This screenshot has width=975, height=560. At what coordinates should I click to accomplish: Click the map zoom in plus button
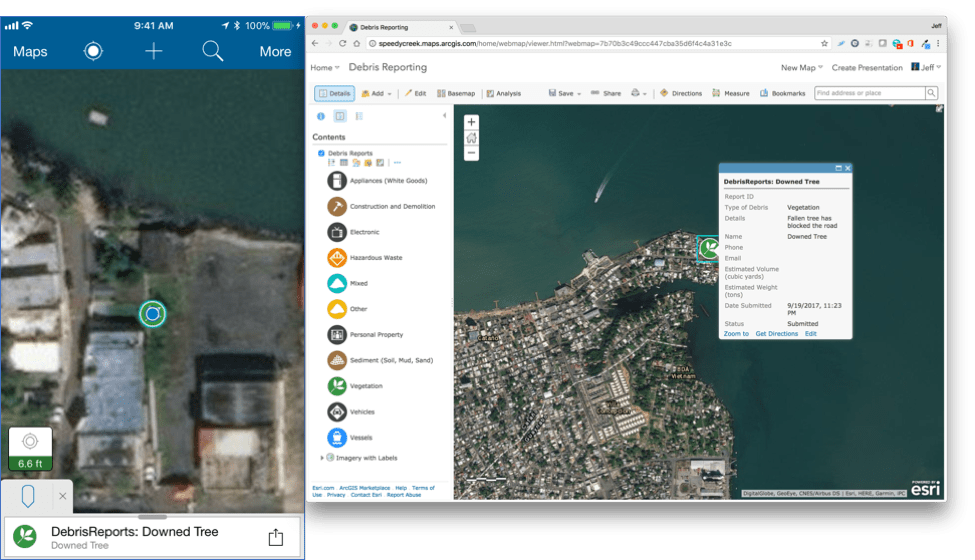[471, 122]
